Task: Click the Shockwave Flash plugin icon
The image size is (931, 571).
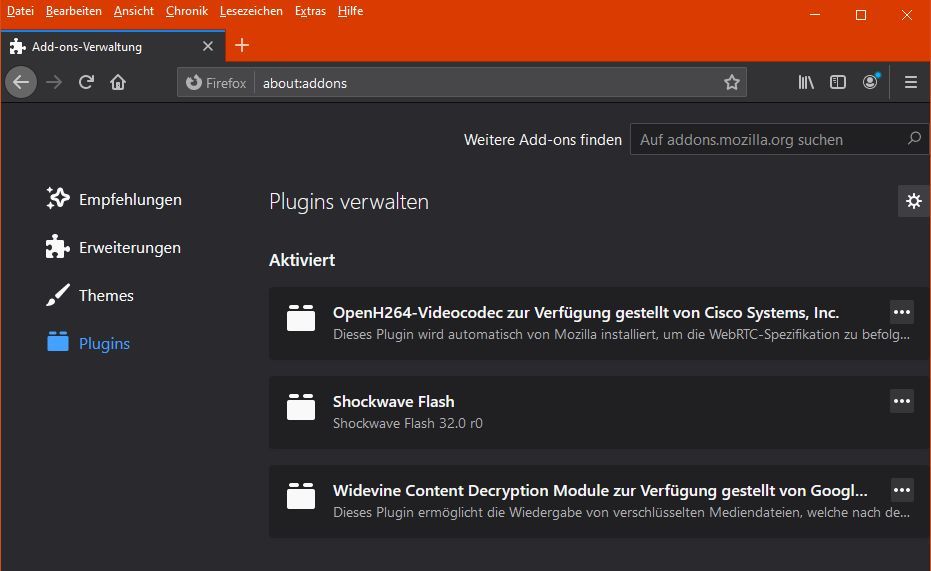Action: coord(301,407)
